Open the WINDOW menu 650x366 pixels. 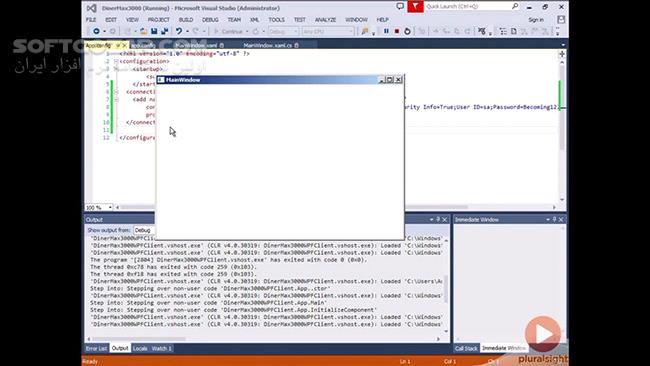point(357,19)
